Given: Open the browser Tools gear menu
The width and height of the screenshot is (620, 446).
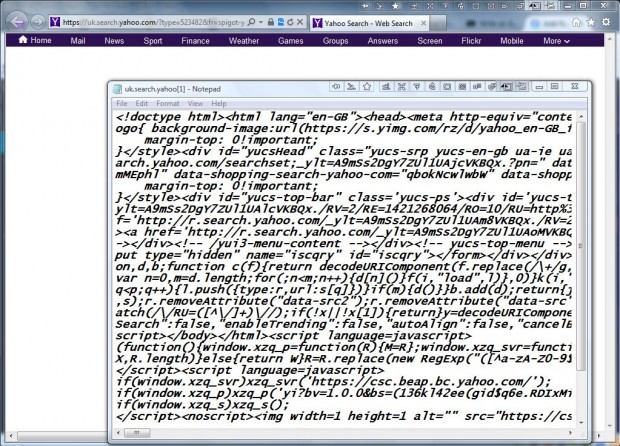Looking at the screenshot, I should [606, 22].
